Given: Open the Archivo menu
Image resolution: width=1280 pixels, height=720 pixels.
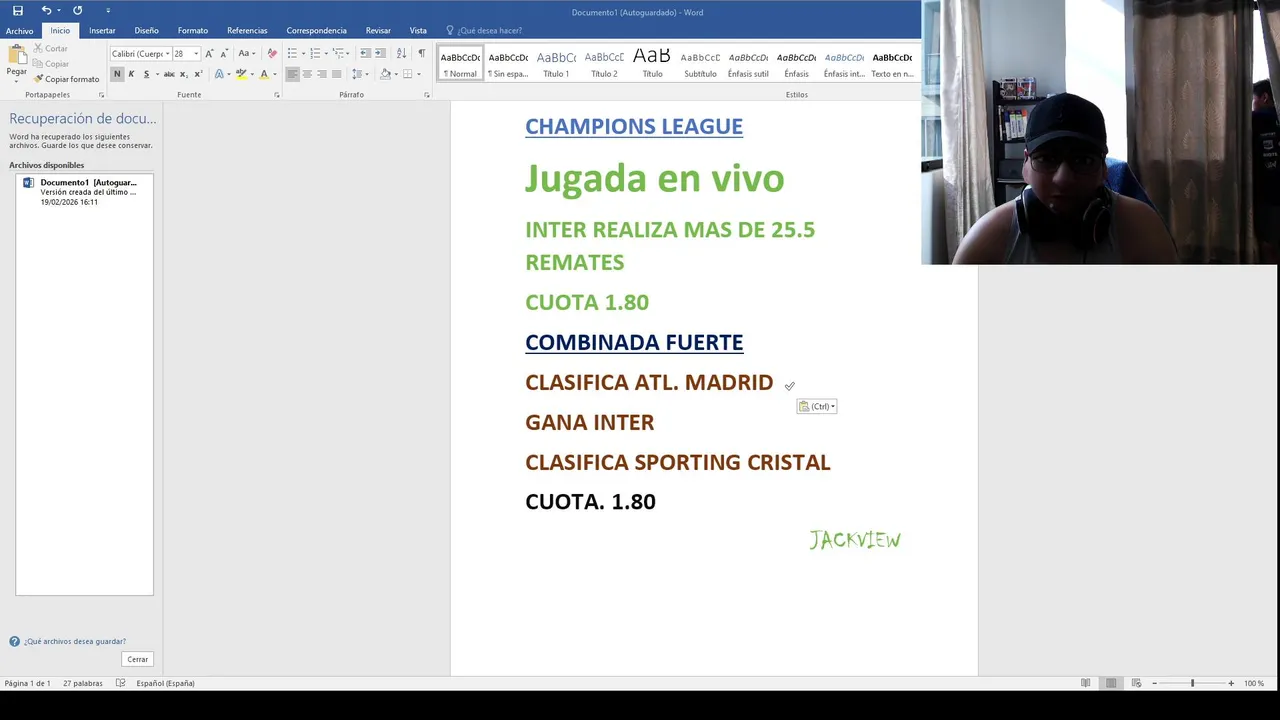Looking at the screenshot, I should [x=19, y=31].
